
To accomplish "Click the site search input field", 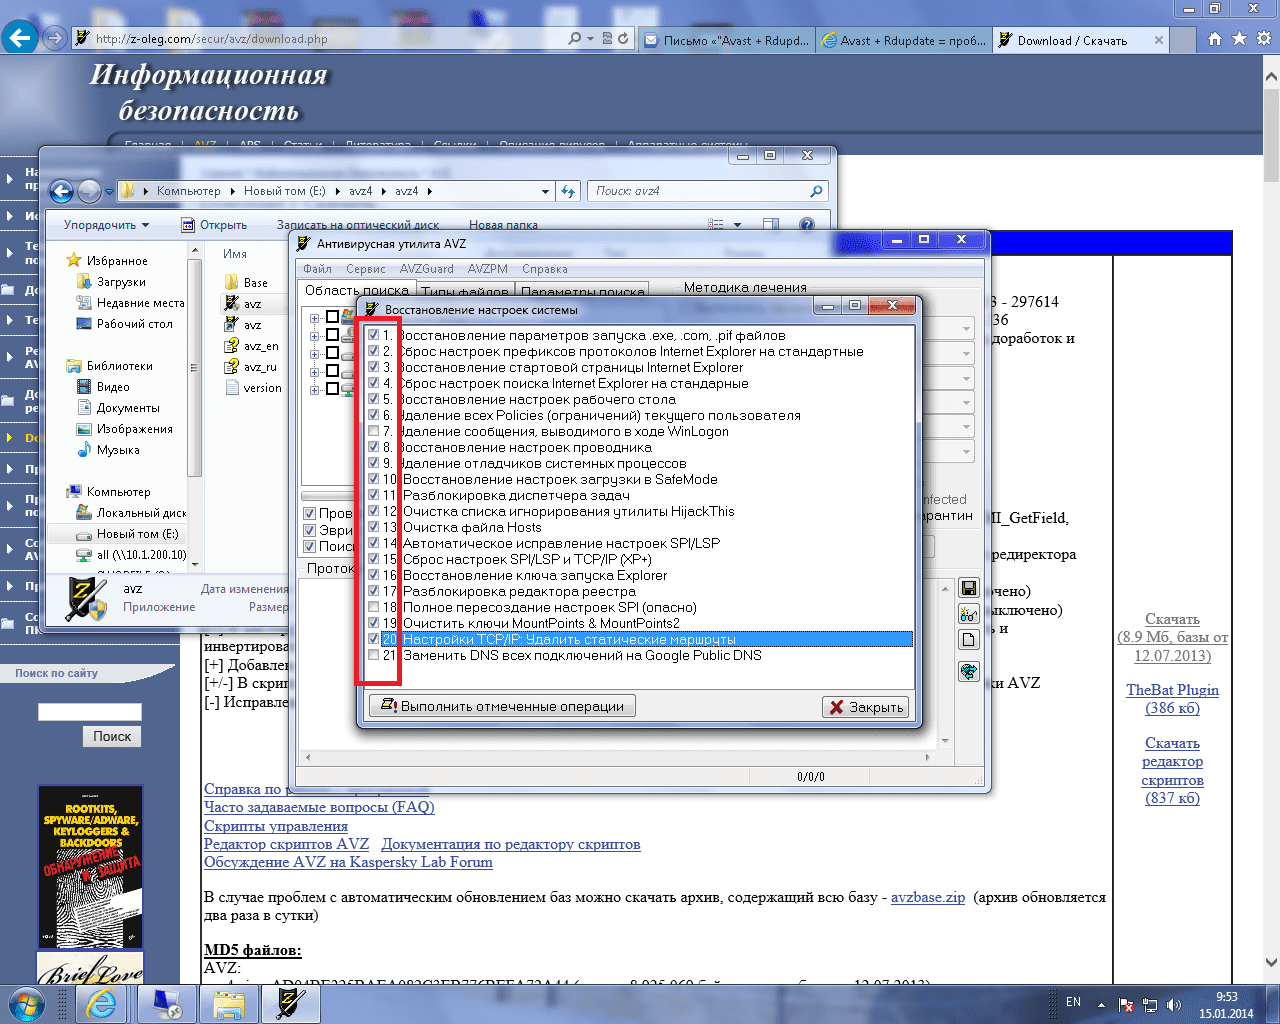I will click(90, 712).
